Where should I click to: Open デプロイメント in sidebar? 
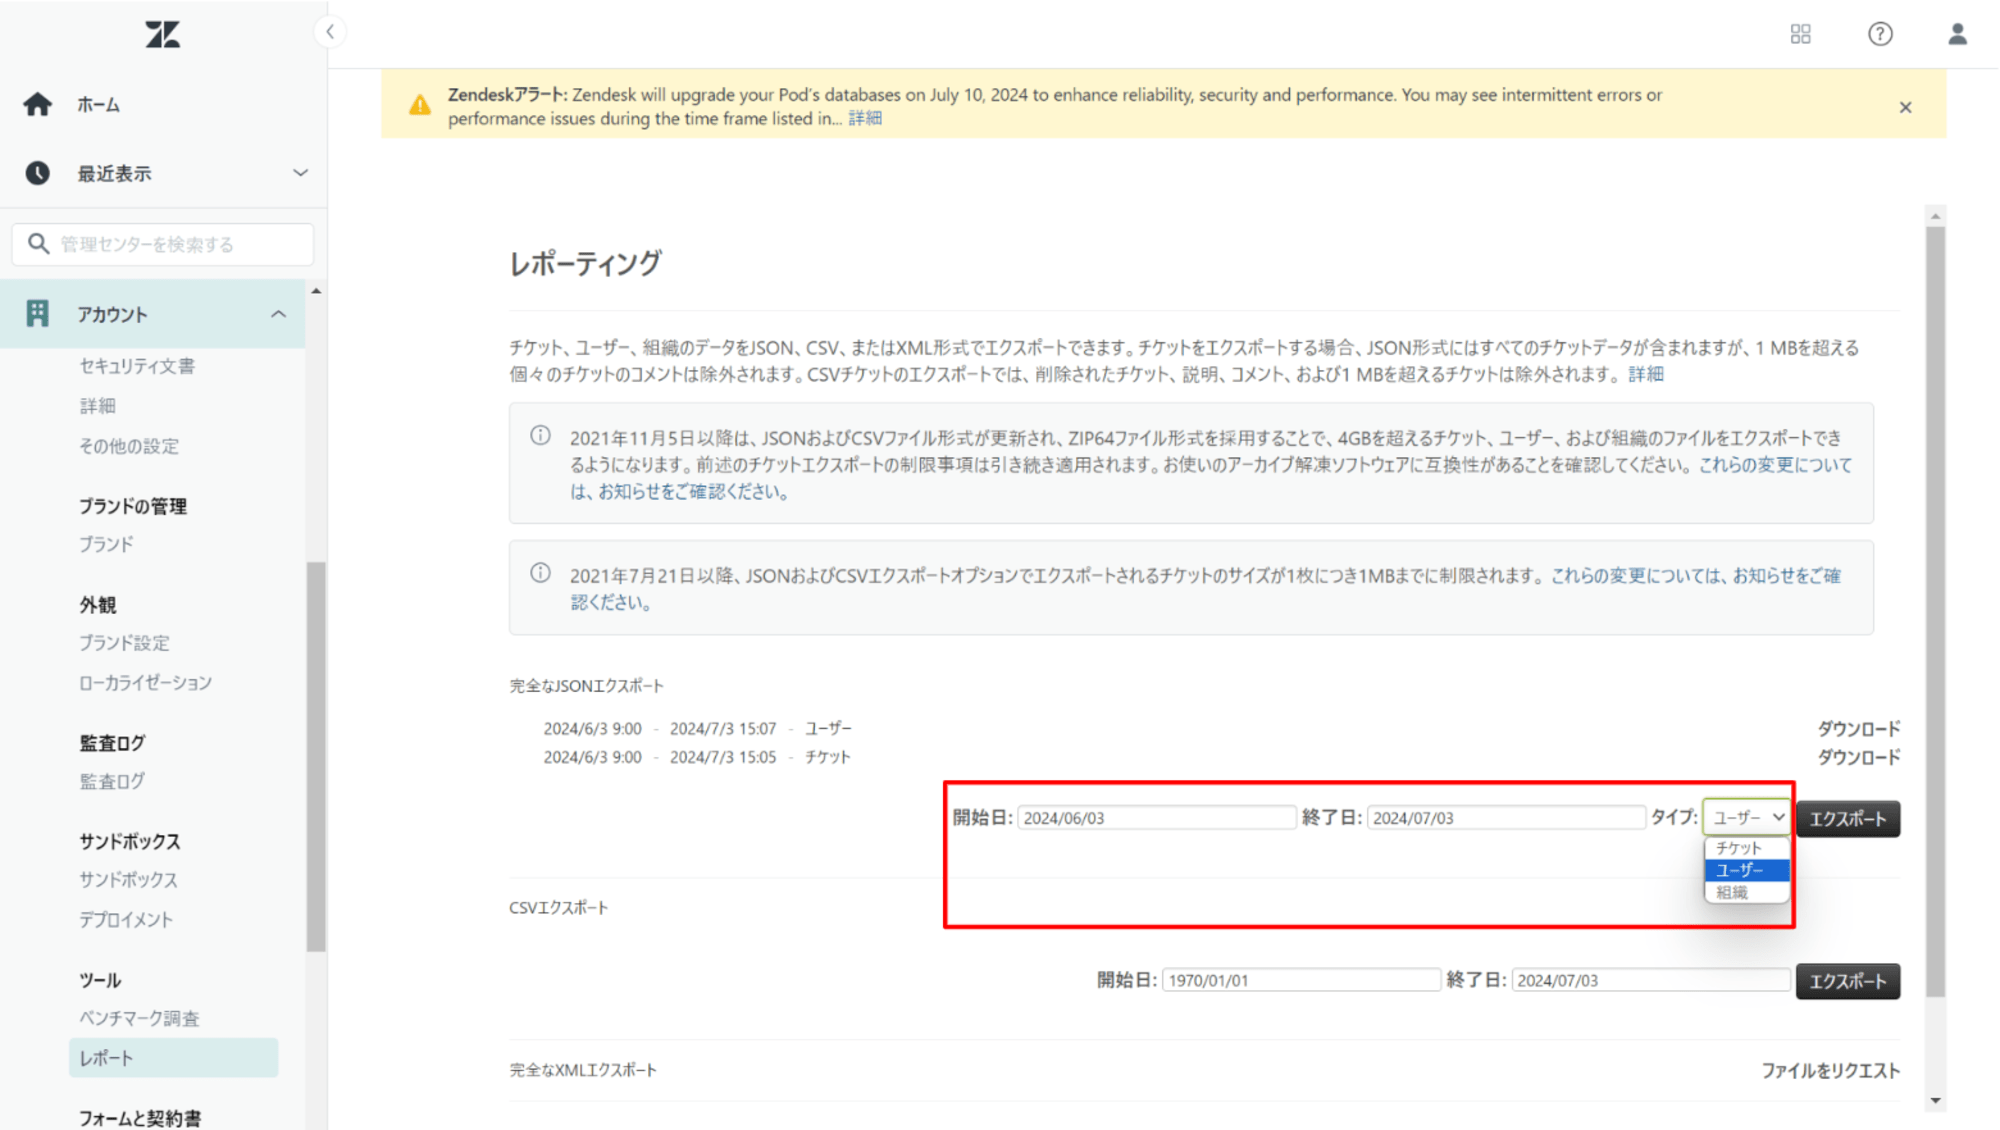click(x=126, y=919)
